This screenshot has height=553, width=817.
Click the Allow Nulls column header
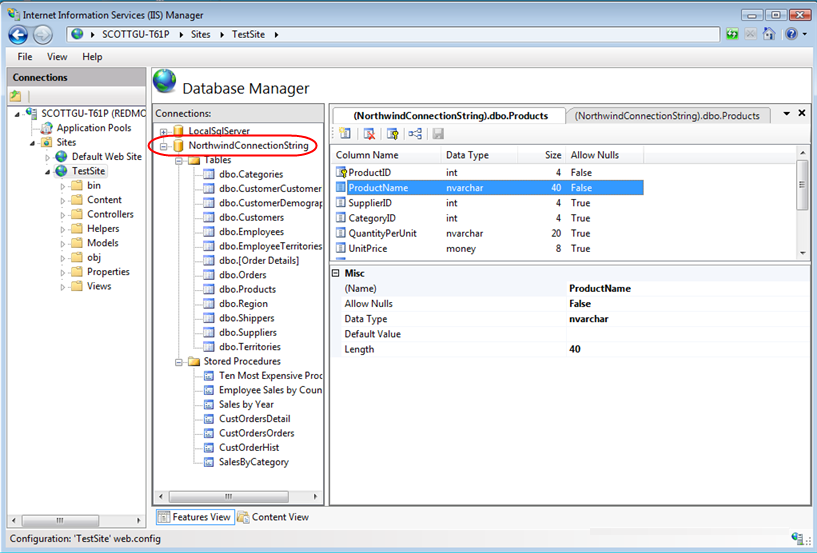tap(605, 155)
